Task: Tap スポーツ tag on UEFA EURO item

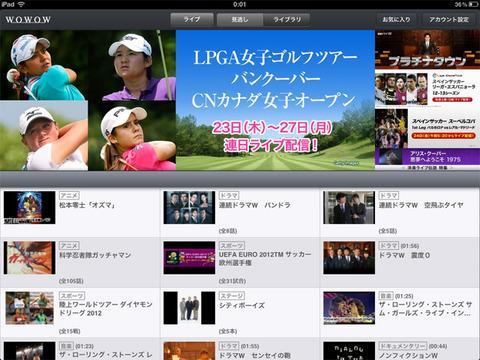Action: (232, 246)
